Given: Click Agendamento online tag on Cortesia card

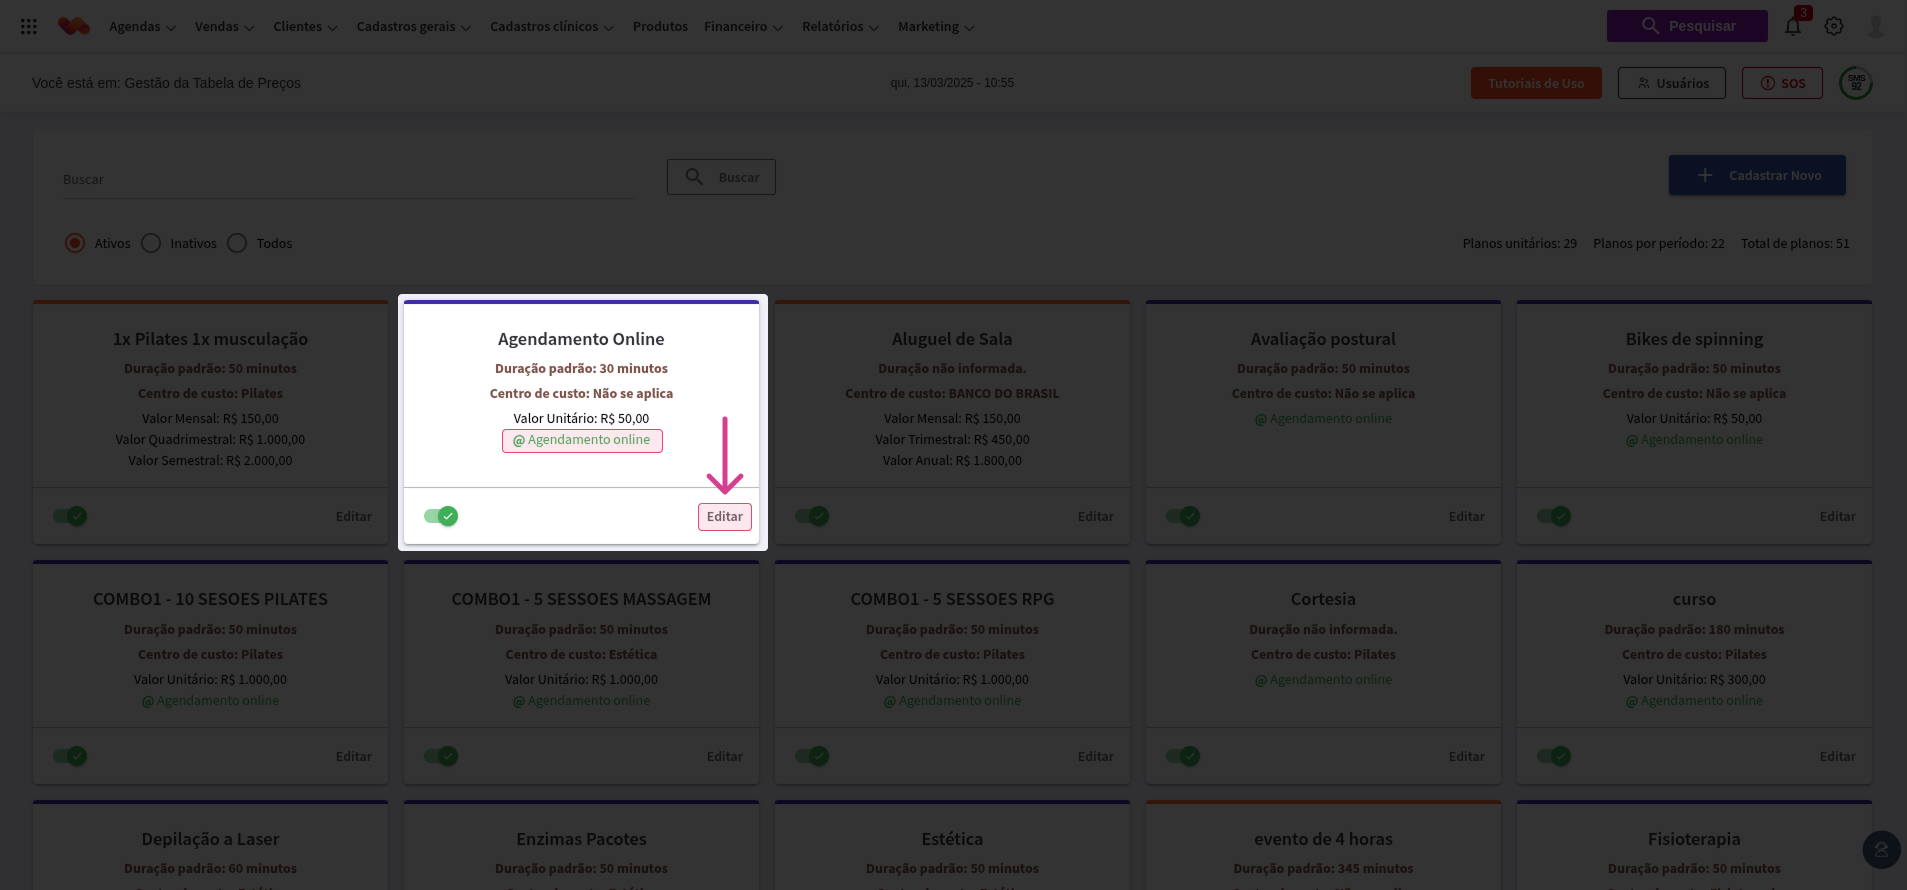Looking at the screenshot, I should pyautogui.click(x=1323, y=680).
